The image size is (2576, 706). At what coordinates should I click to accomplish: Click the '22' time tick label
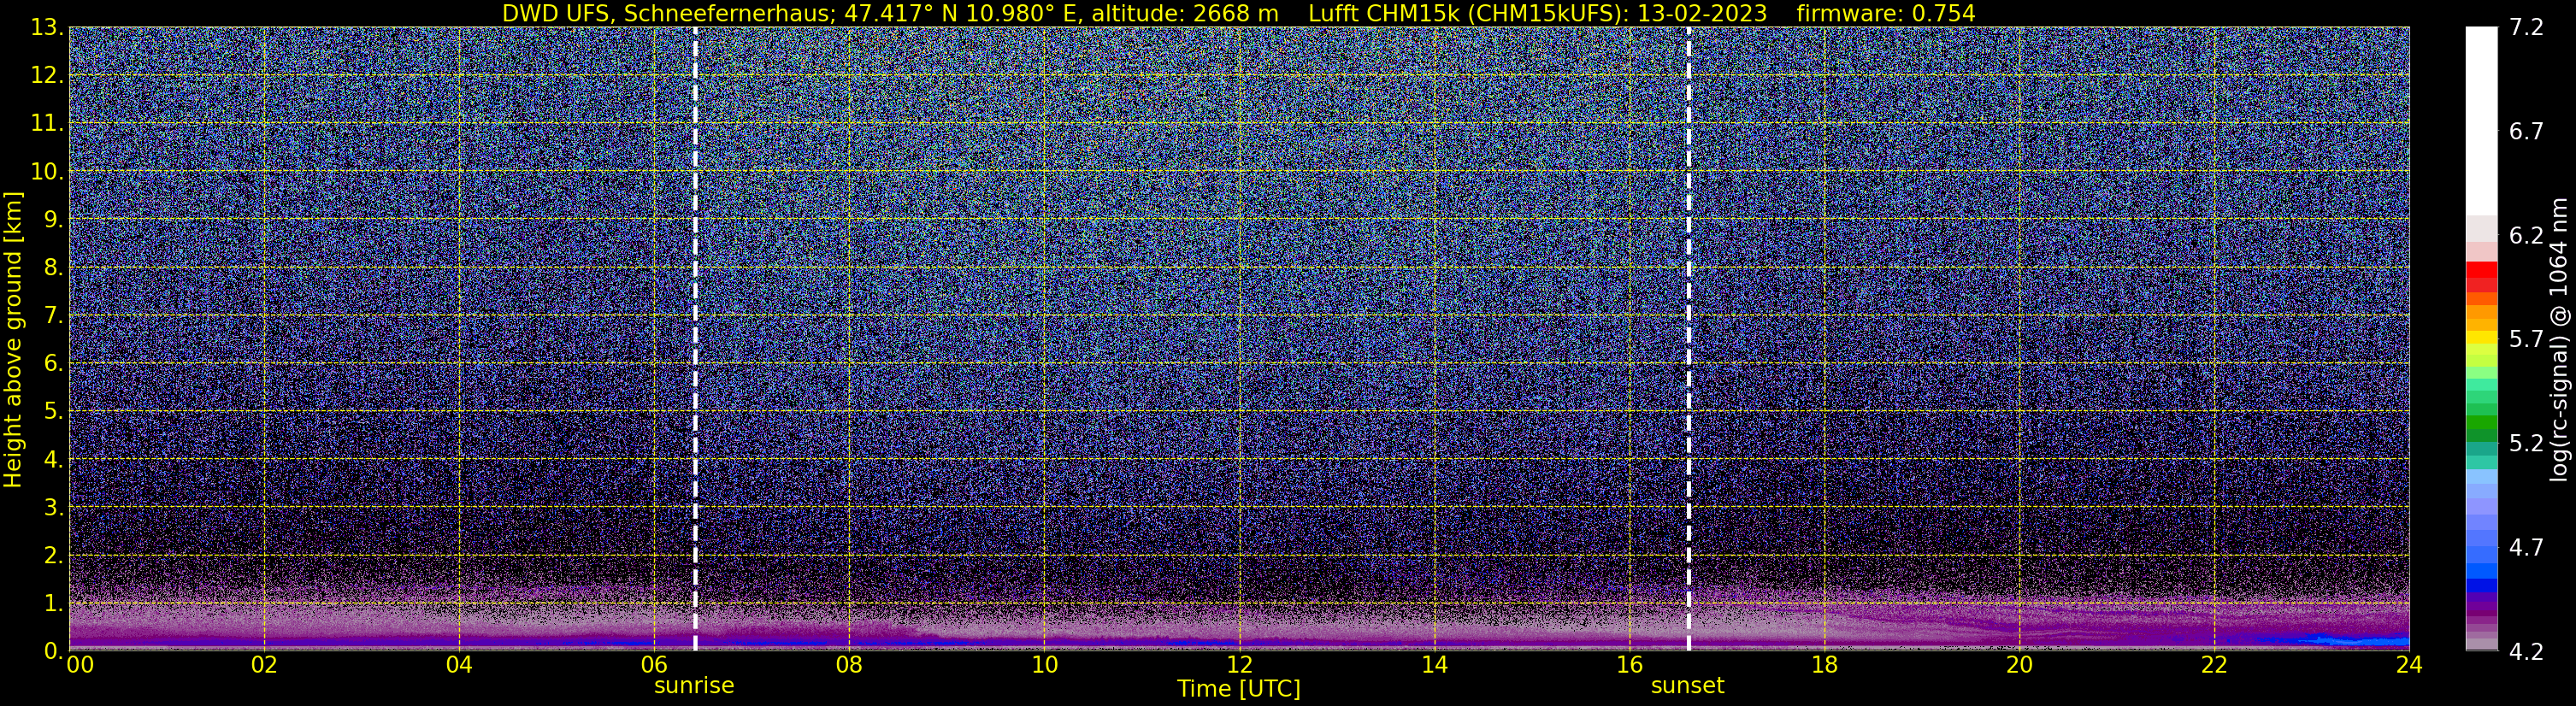pyautogui.click(x=2214, y=665)
